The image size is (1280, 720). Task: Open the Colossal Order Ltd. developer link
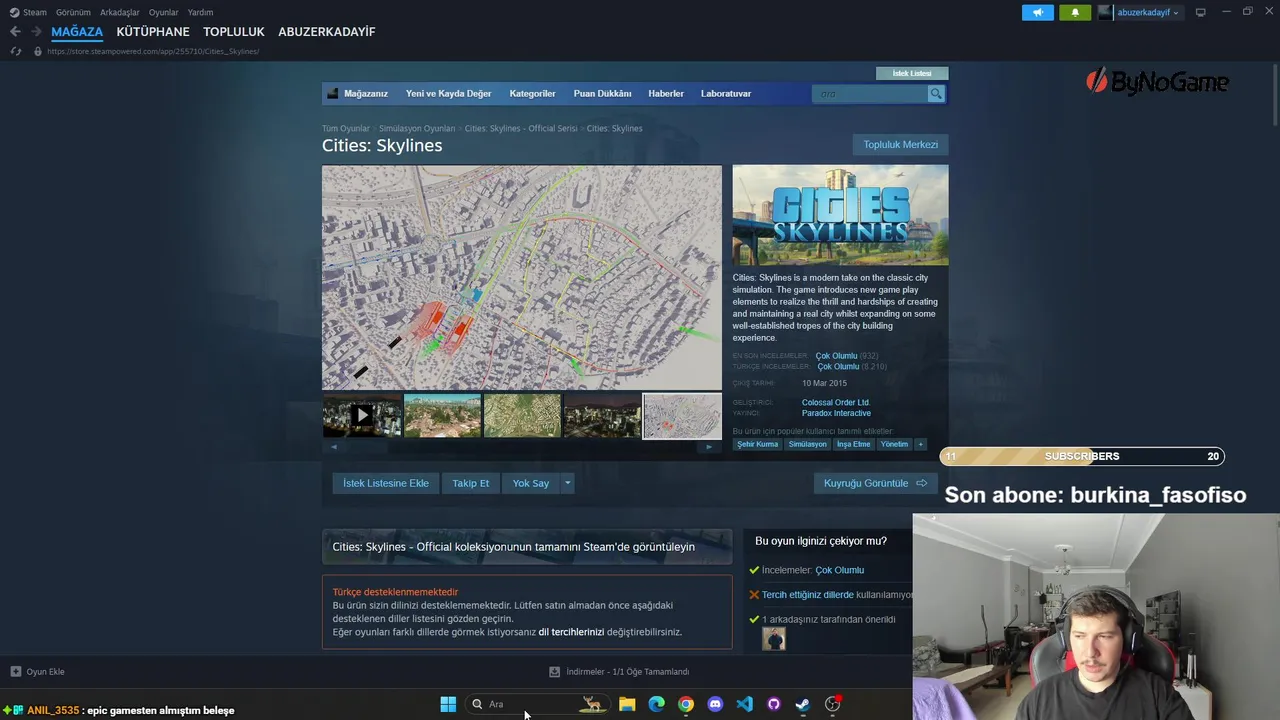(x=836, y=402)
